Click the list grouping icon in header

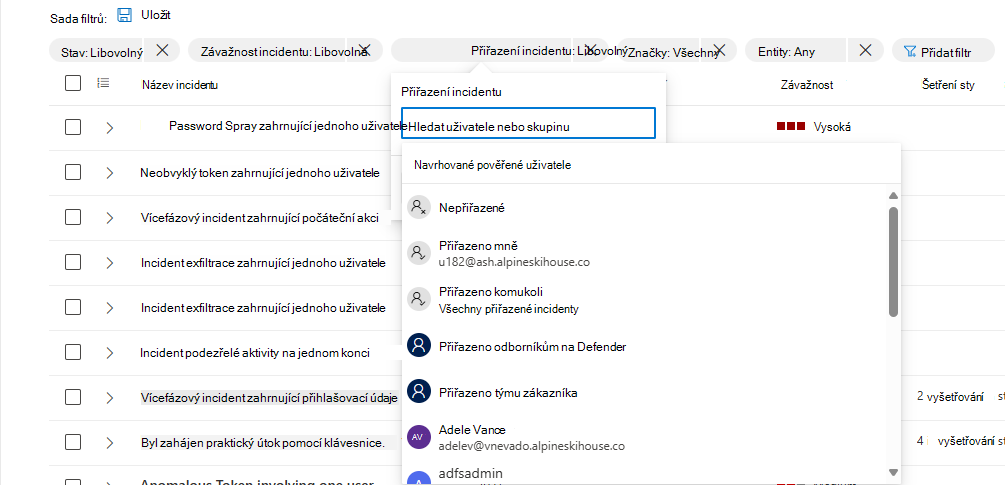tap(103, 83)
